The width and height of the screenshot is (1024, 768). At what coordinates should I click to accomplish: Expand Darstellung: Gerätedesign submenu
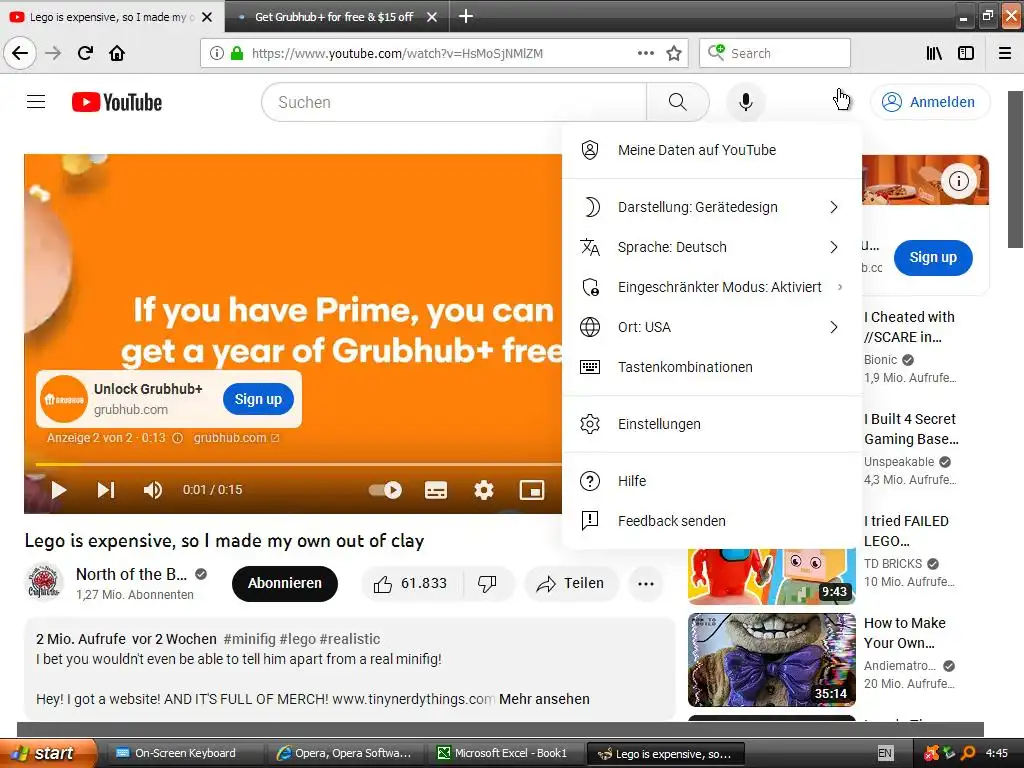(712, 207)
